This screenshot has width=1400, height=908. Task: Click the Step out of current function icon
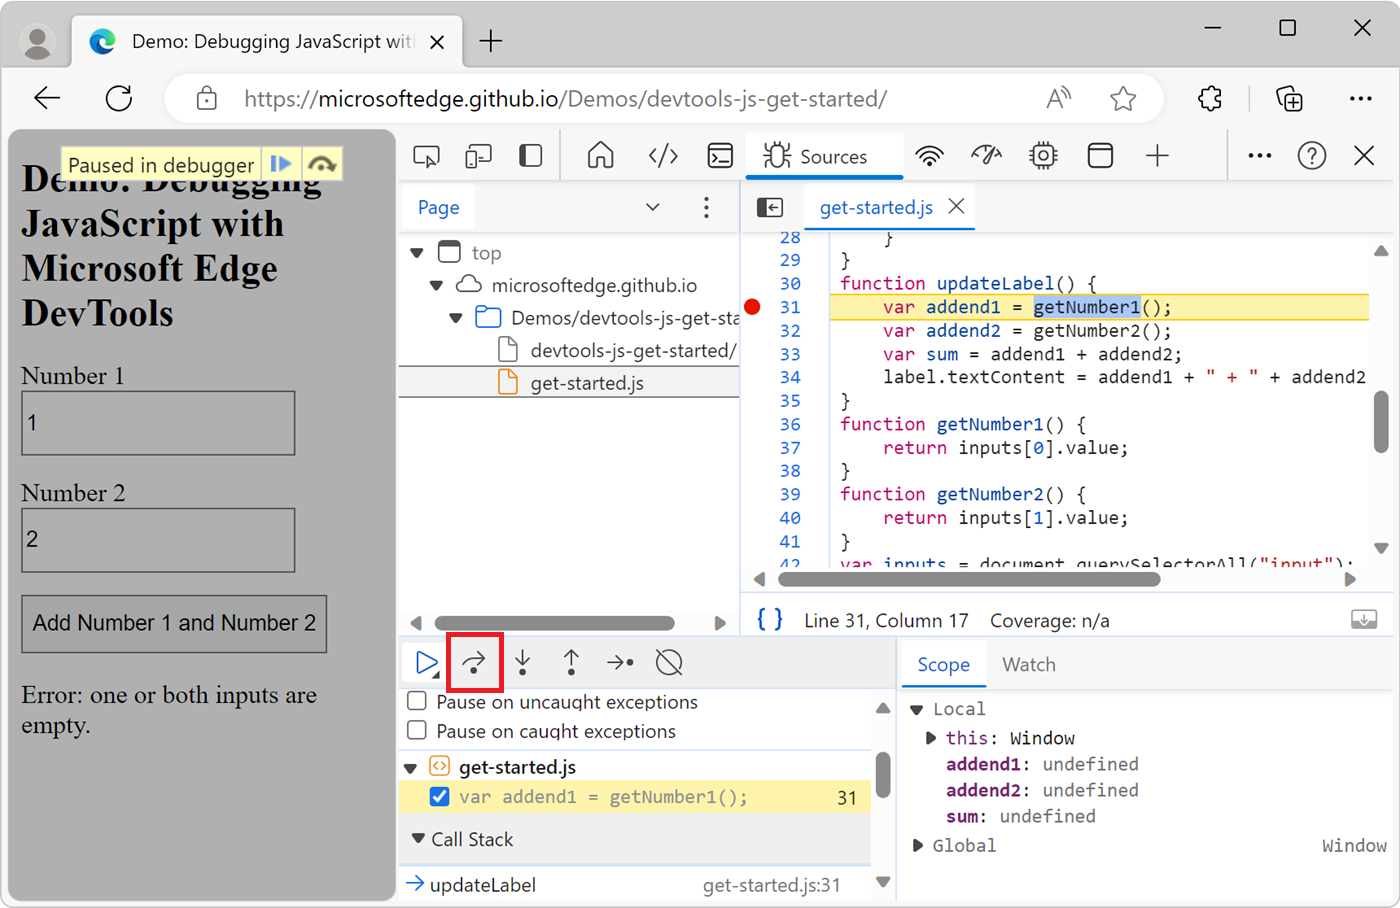tap(571, 662)
